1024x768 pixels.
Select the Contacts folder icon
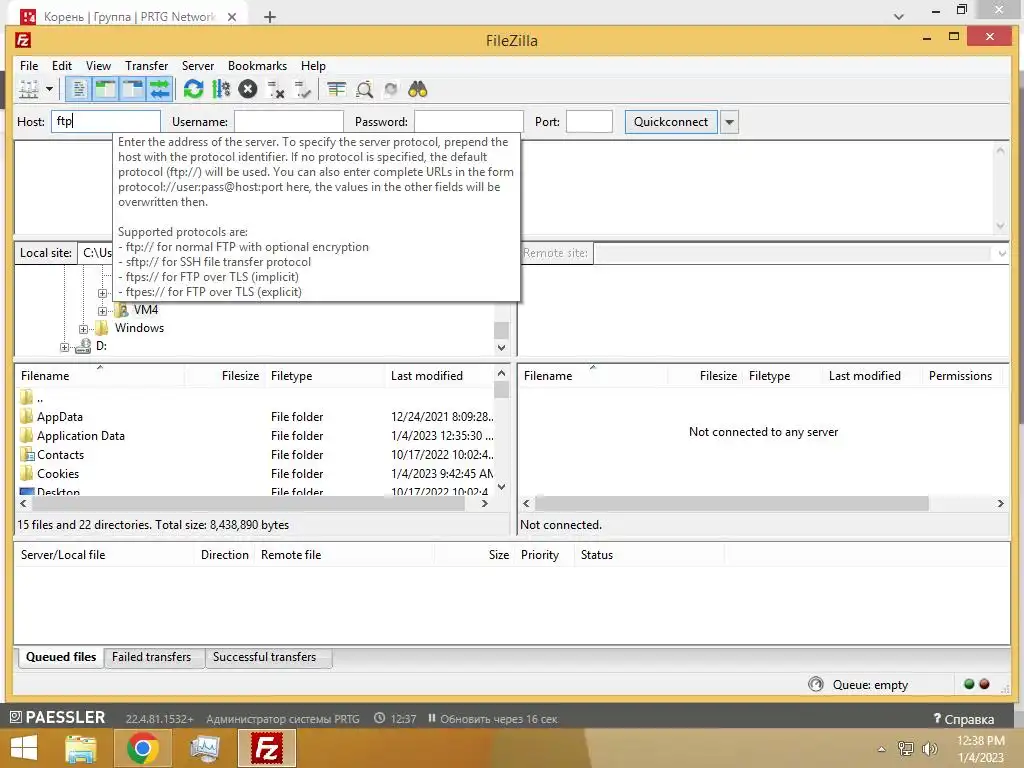tap(27, 455)
